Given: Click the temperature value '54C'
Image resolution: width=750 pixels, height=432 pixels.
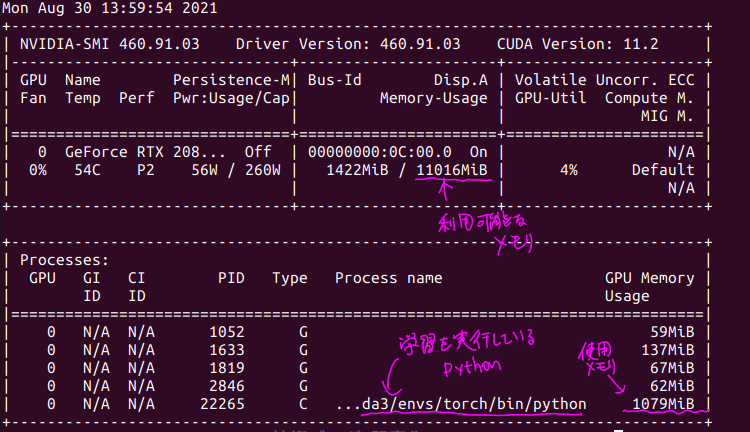Looking at the screenshot, I should tap(87, 170).
